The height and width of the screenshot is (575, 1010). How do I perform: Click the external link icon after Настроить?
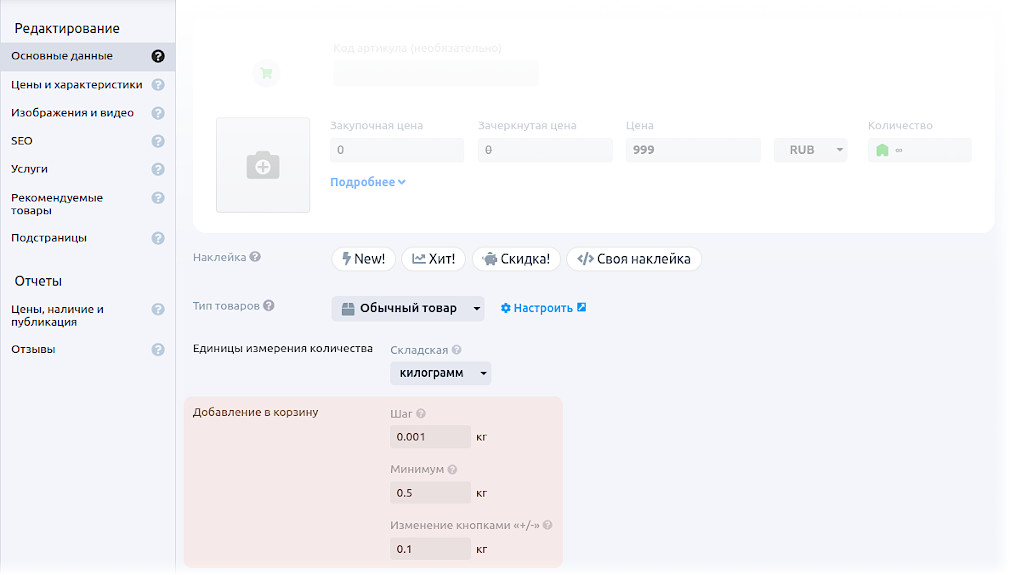coord(582,307)
